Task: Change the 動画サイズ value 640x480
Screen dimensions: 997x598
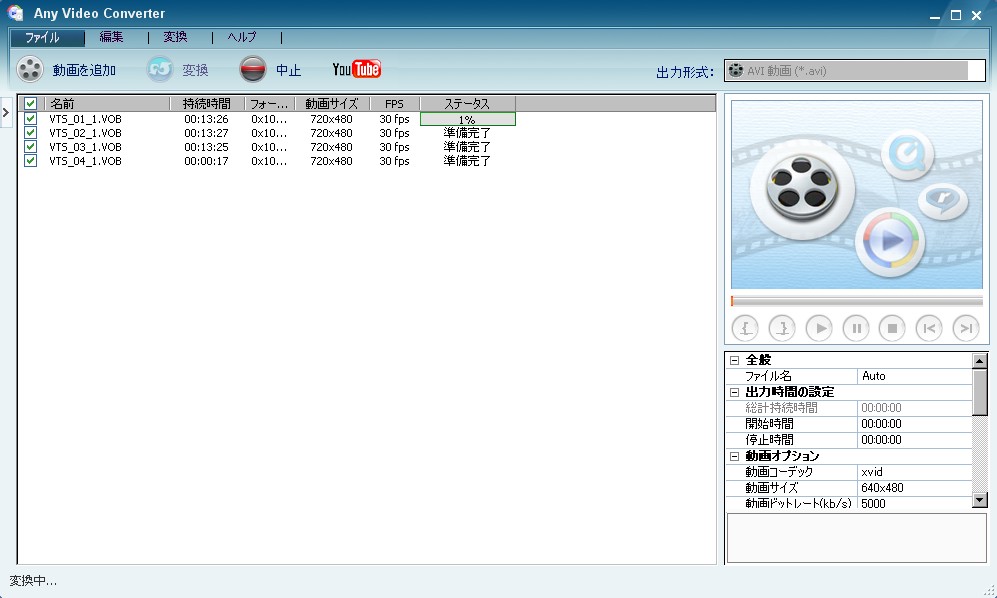Action: pyautogui.click(x=915, y=488)
